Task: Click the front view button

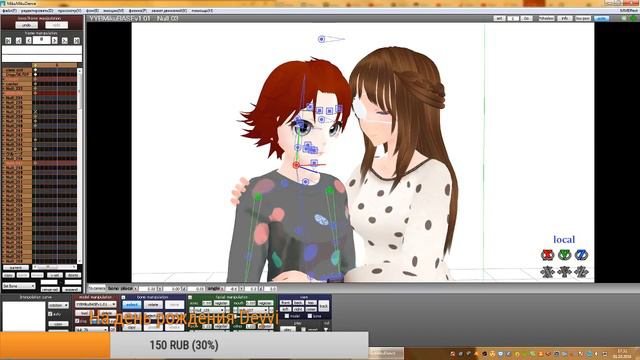Action: coord(285,303)
